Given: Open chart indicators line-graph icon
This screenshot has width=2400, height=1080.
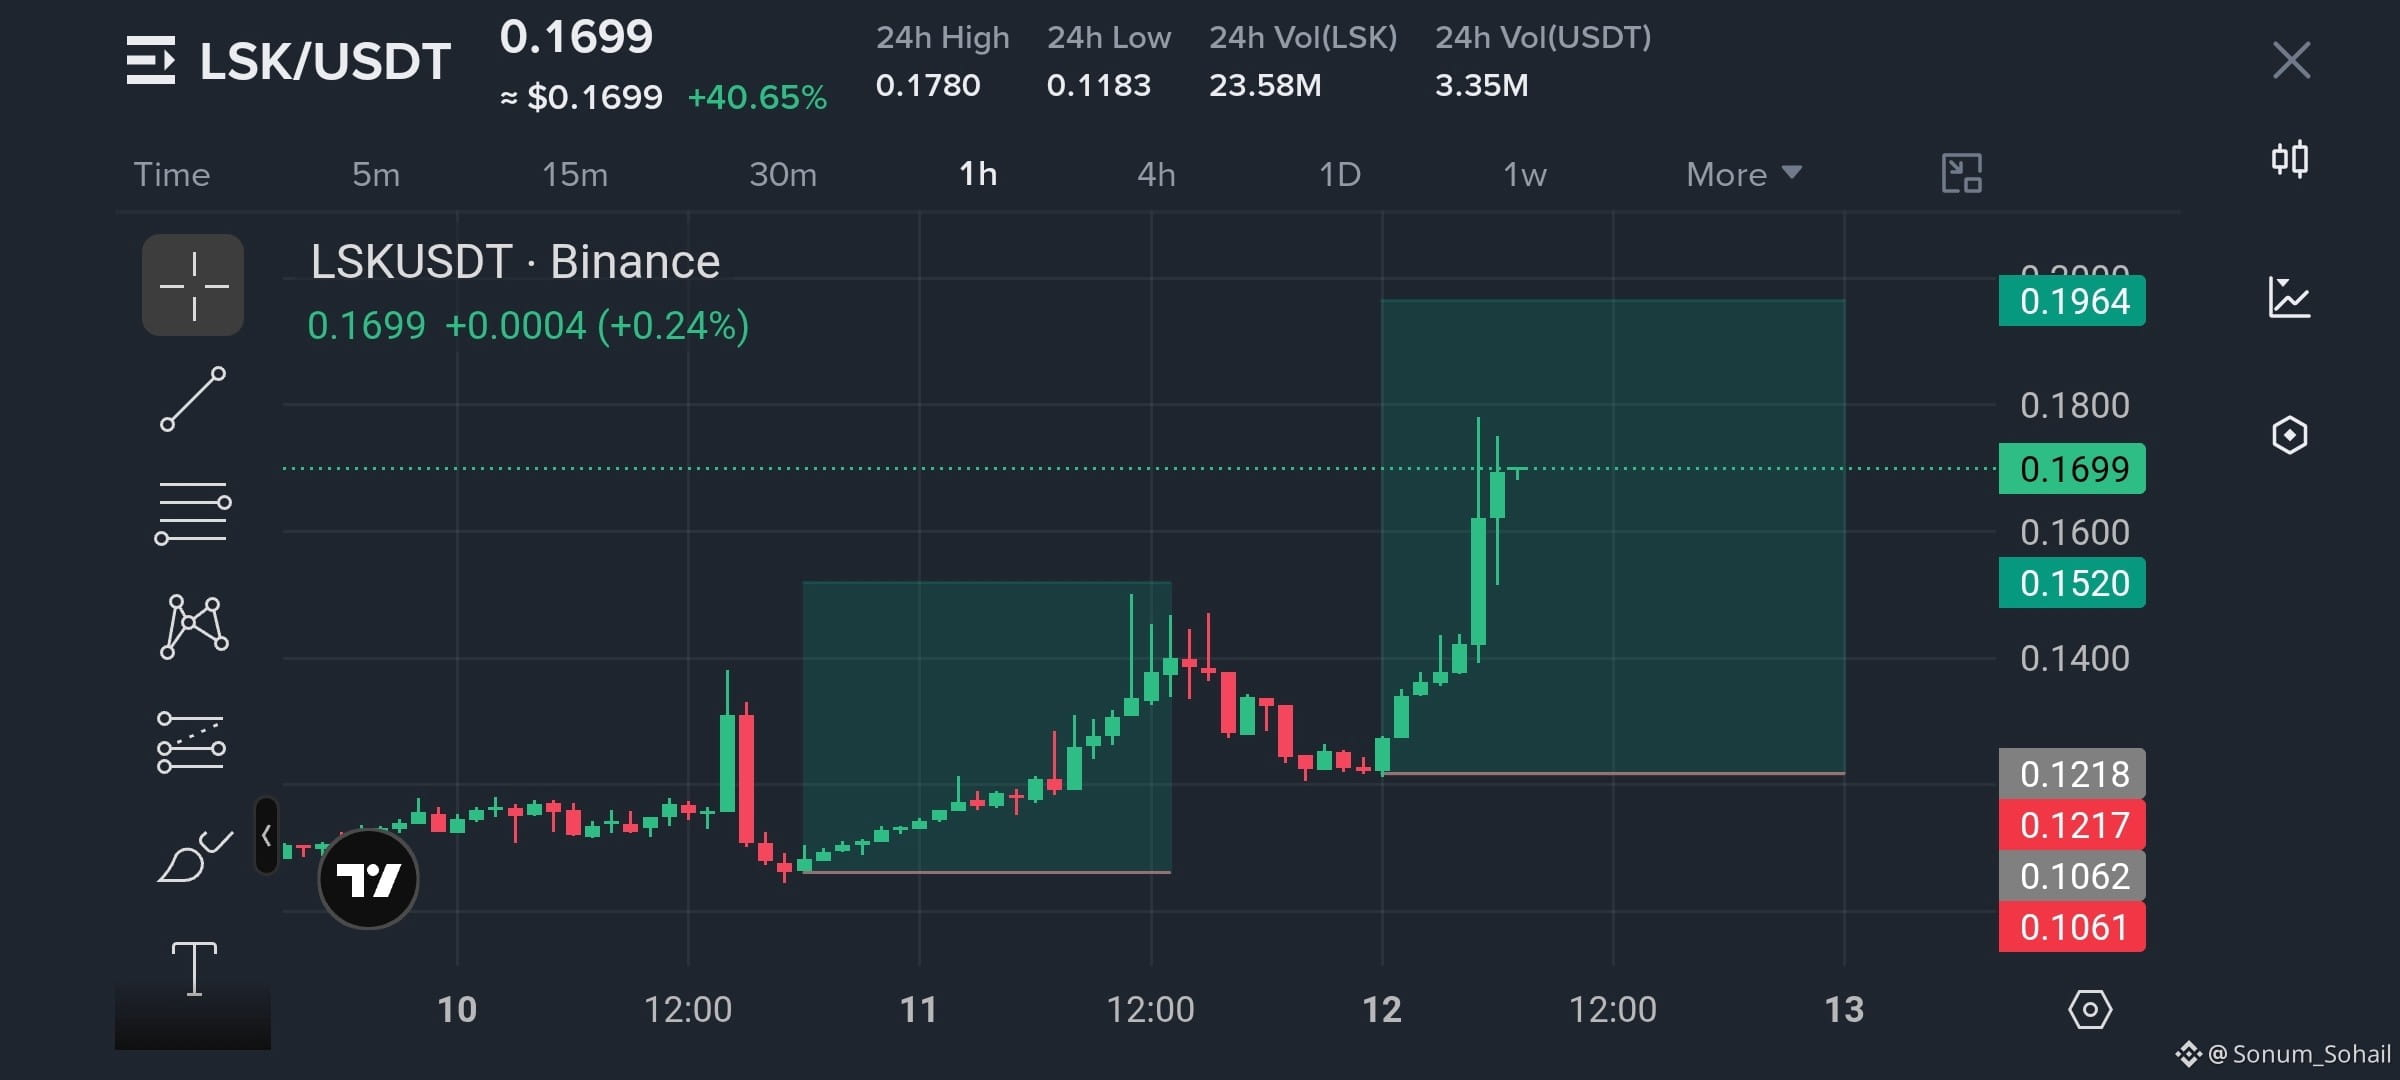Looking at the screenshot, I should 2289,297.
